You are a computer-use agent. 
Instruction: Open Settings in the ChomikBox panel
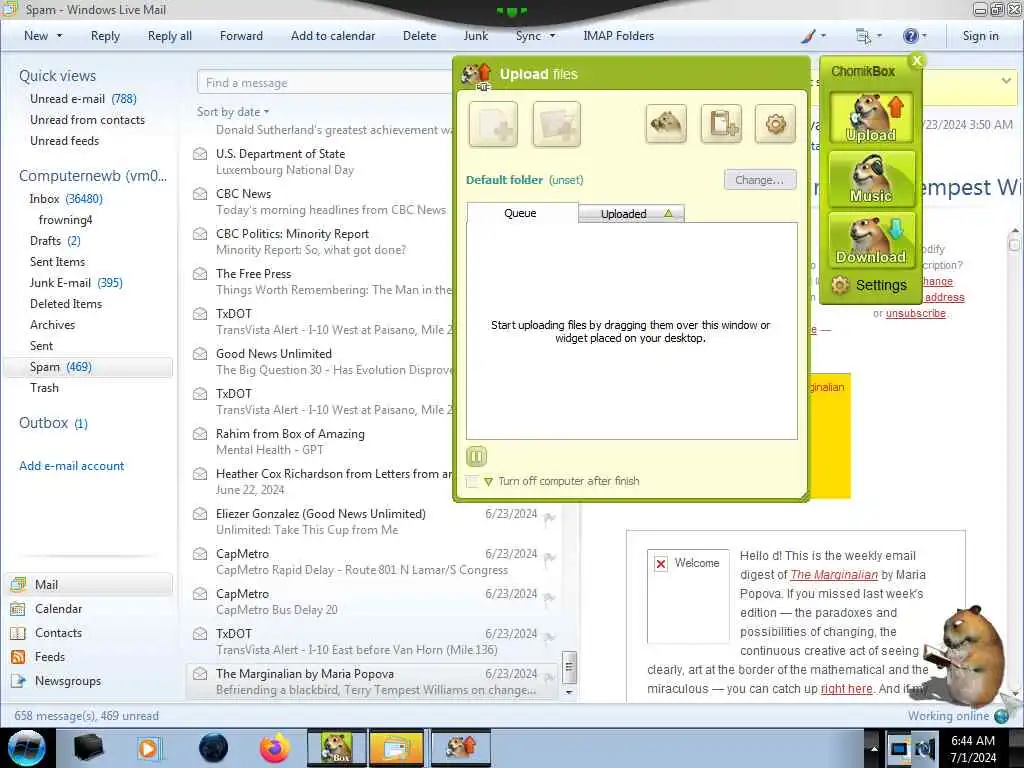(x=869, y=285)
